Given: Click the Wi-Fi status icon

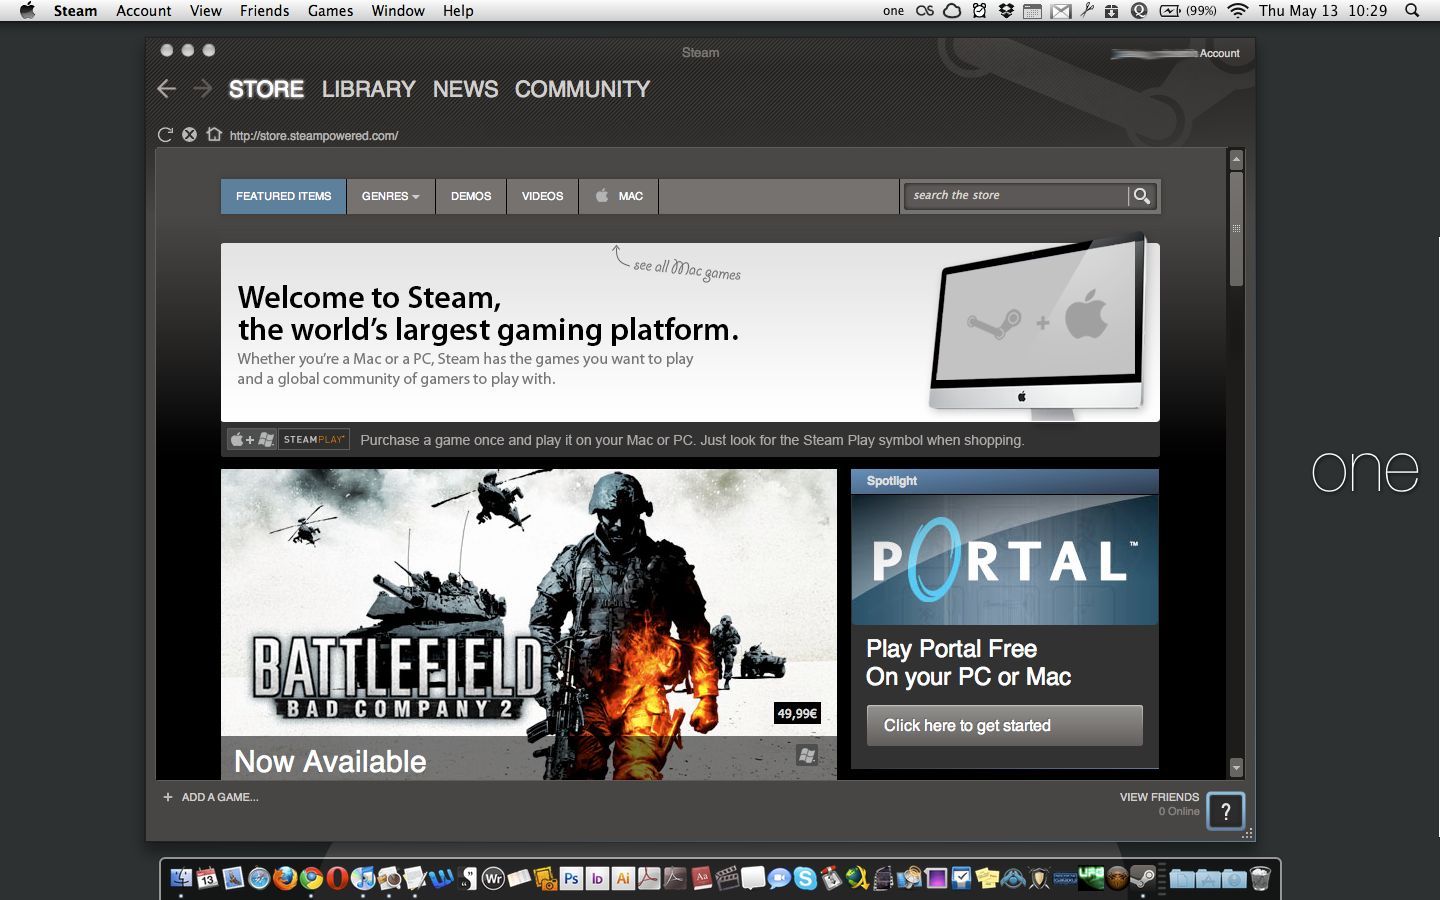Looking at the screenshot, I should pyautogui.click(x=1238, y=11).
